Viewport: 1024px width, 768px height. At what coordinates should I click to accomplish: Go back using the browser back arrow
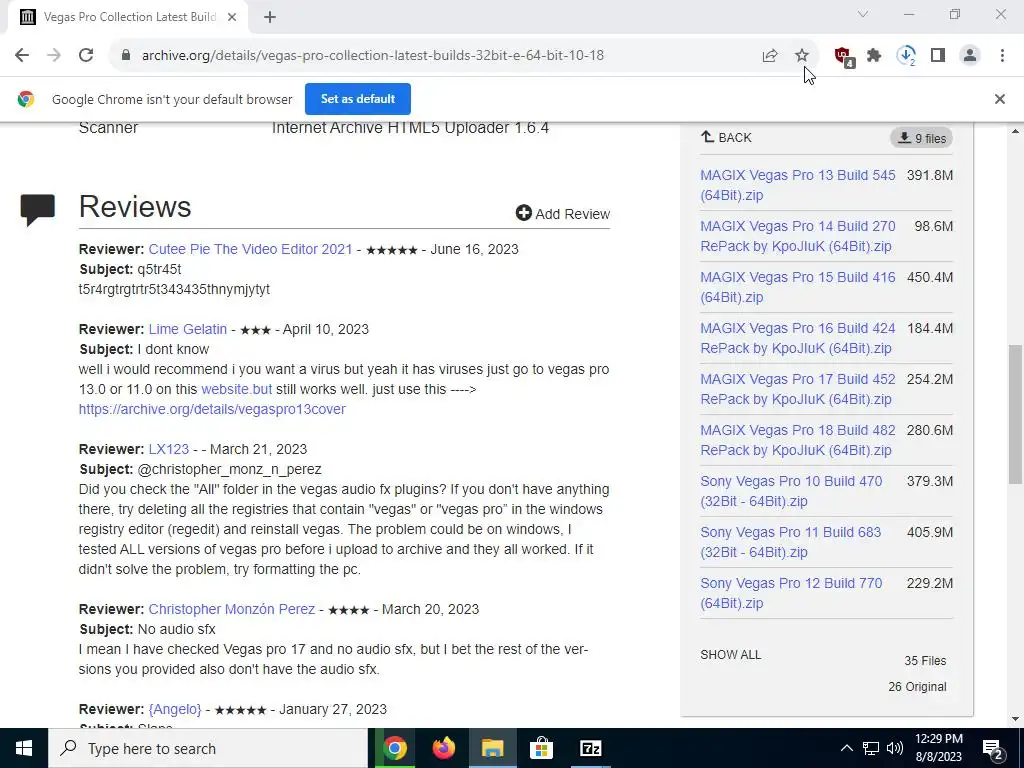[x=22, y=56]
